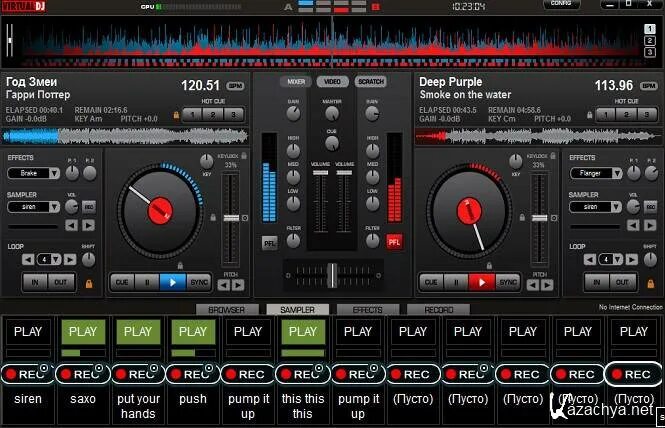
Task: Record into the saxo sampler slot
Action: coord(82,374)
